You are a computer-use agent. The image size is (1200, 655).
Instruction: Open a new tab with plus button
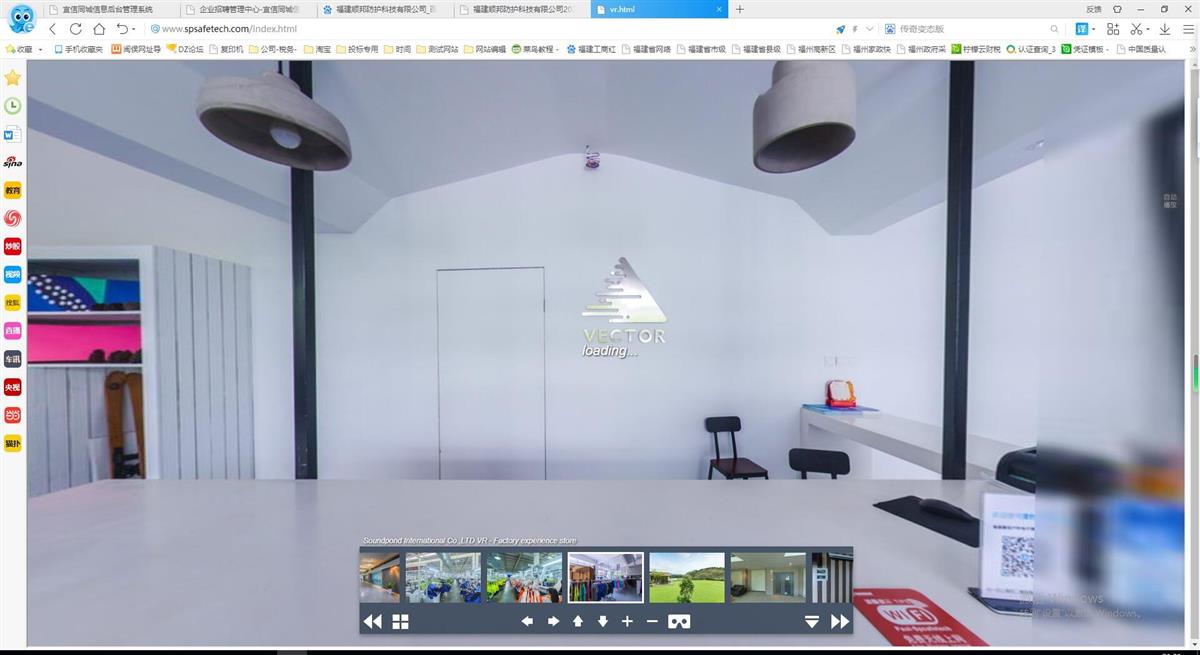739,9
